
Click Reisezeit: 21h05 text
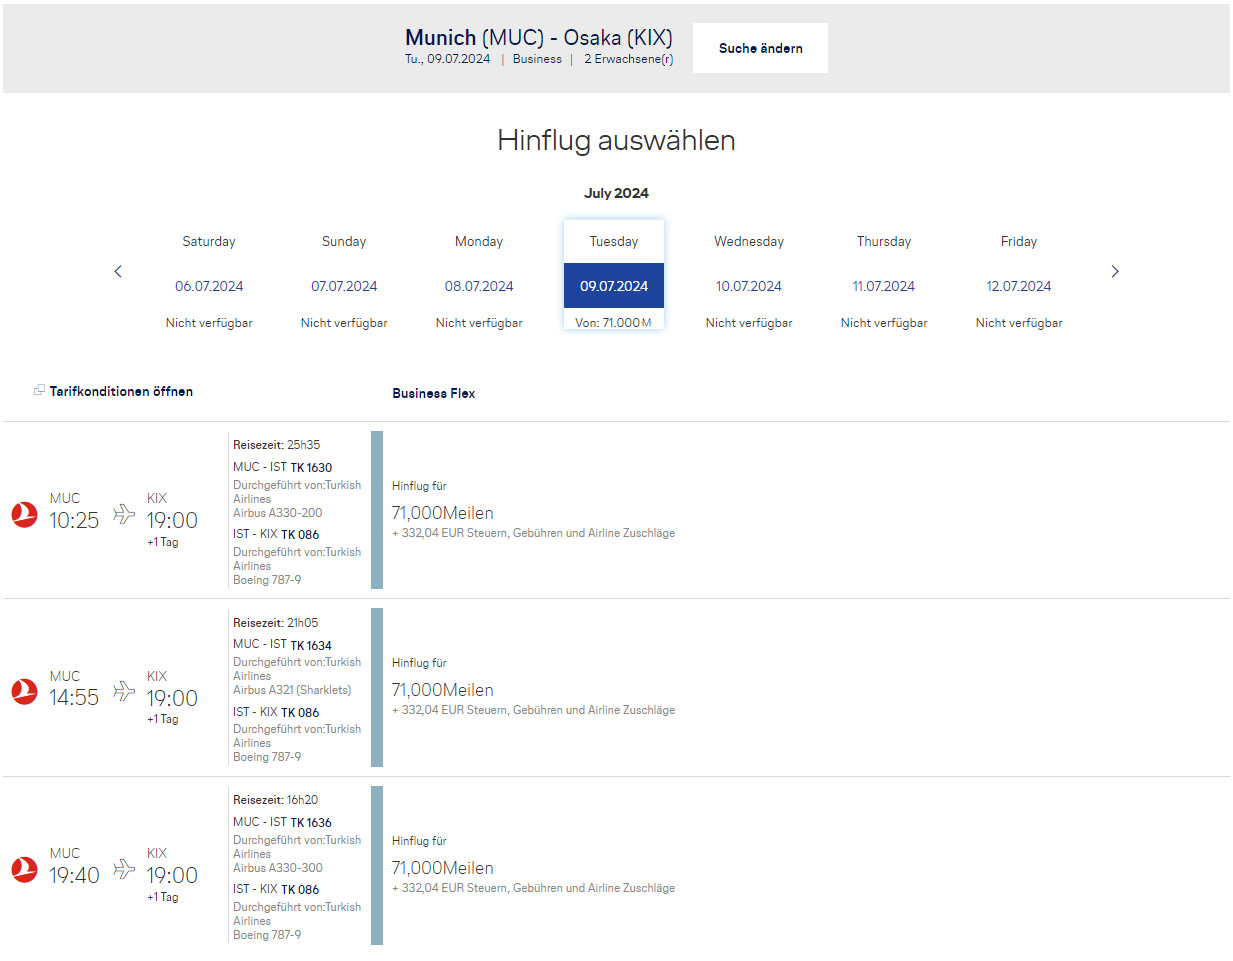click(276, 623)
